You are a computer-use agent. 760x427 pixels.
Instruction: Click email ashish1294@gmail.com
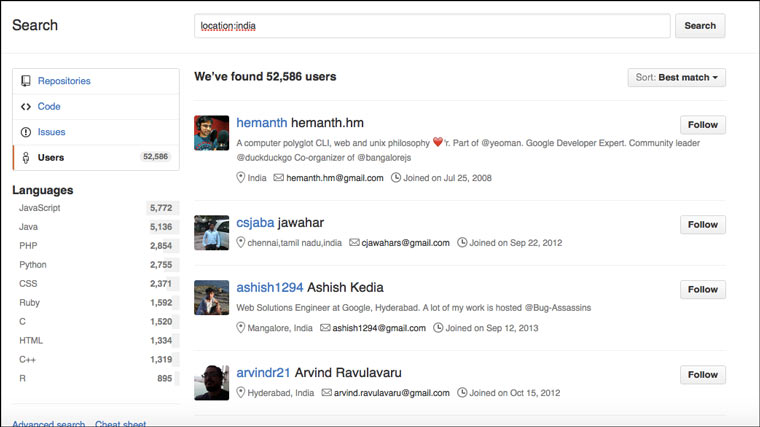pyautogui.click(x=379, y=328)
